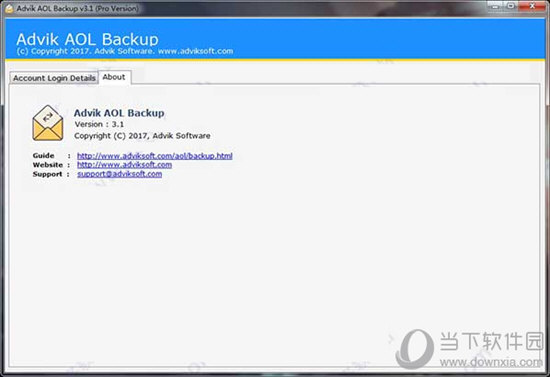Click the "Copyright (C) 2017, Advik Software" line
The image size is (550, 377).
[x=142, y=136]
